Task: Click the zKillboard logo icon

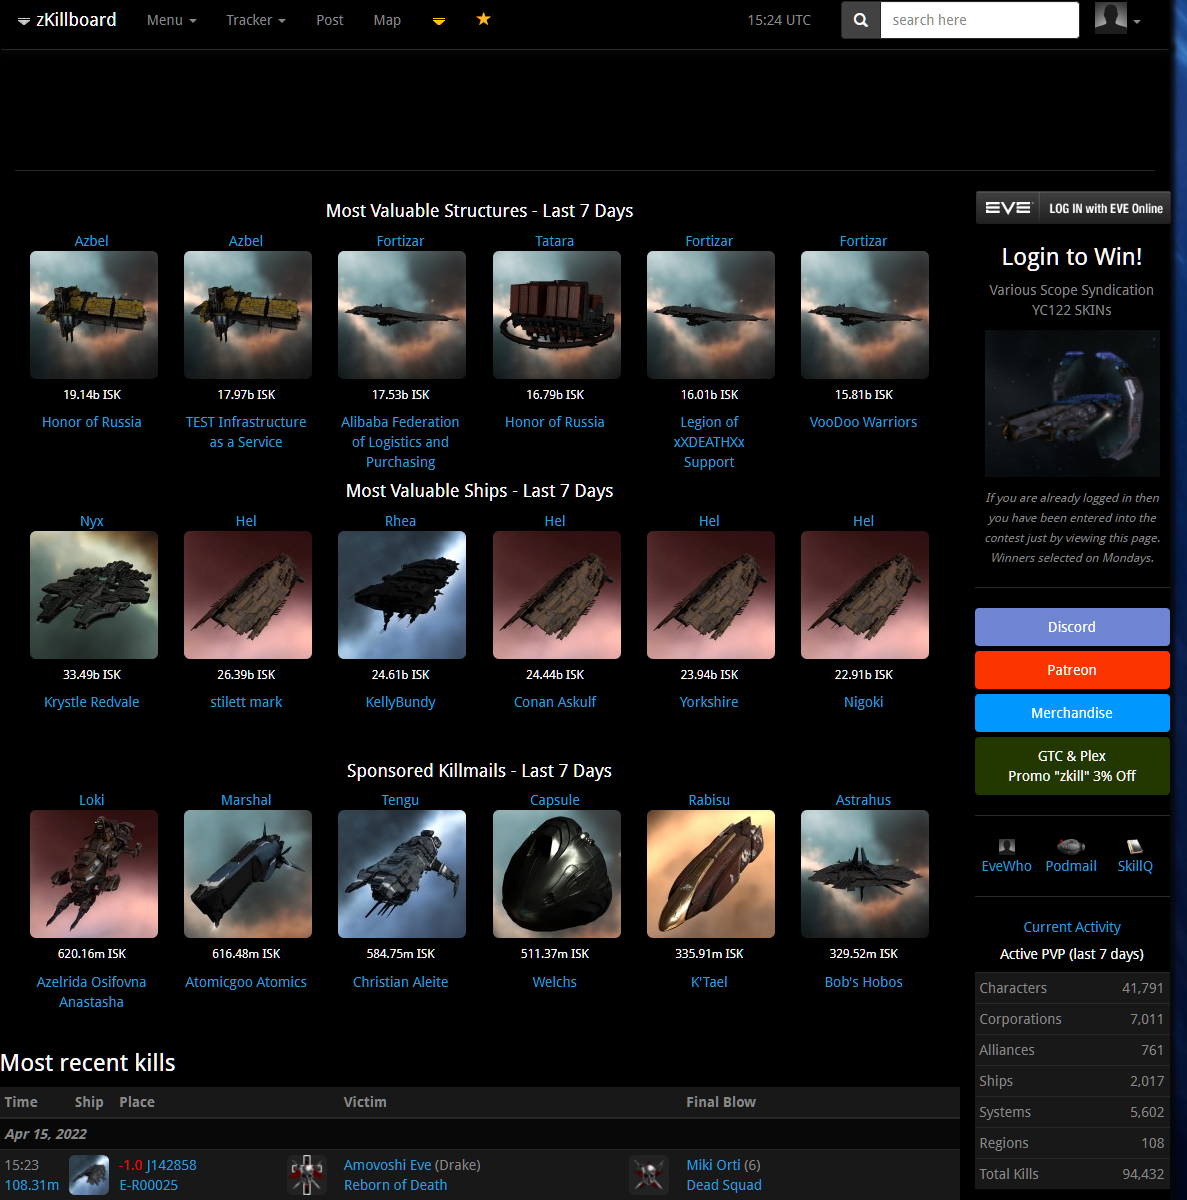Action: pyautogui.click(x=24, y=20)
